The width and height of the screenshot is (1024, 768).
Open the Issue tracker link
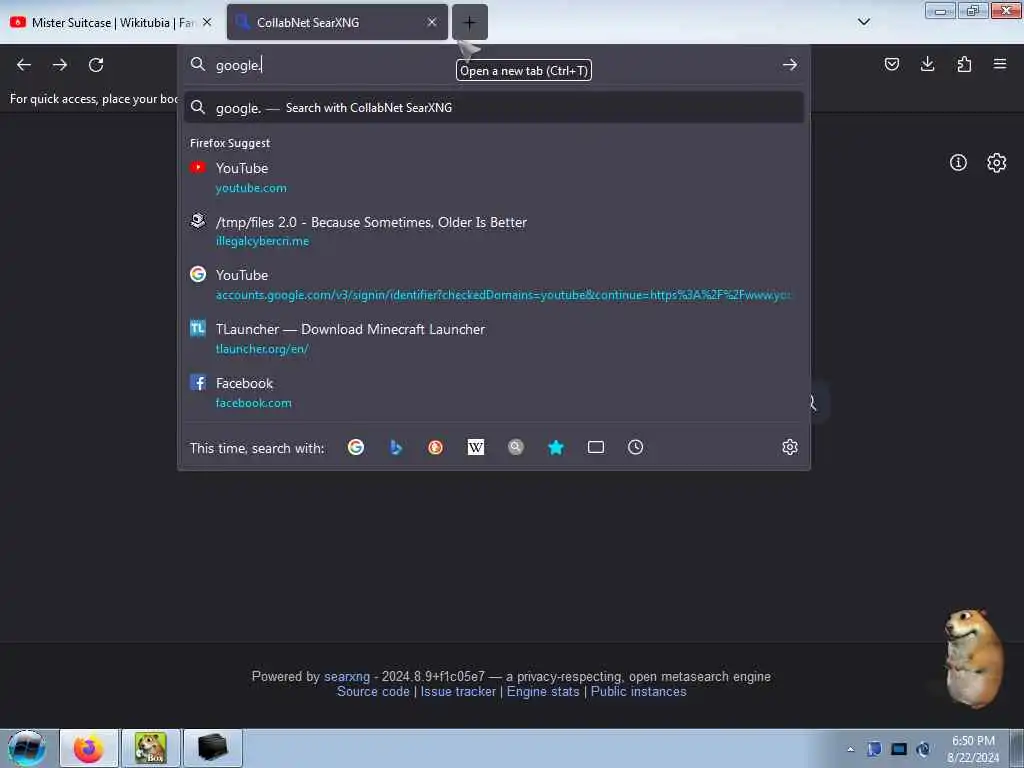(458, 692)
